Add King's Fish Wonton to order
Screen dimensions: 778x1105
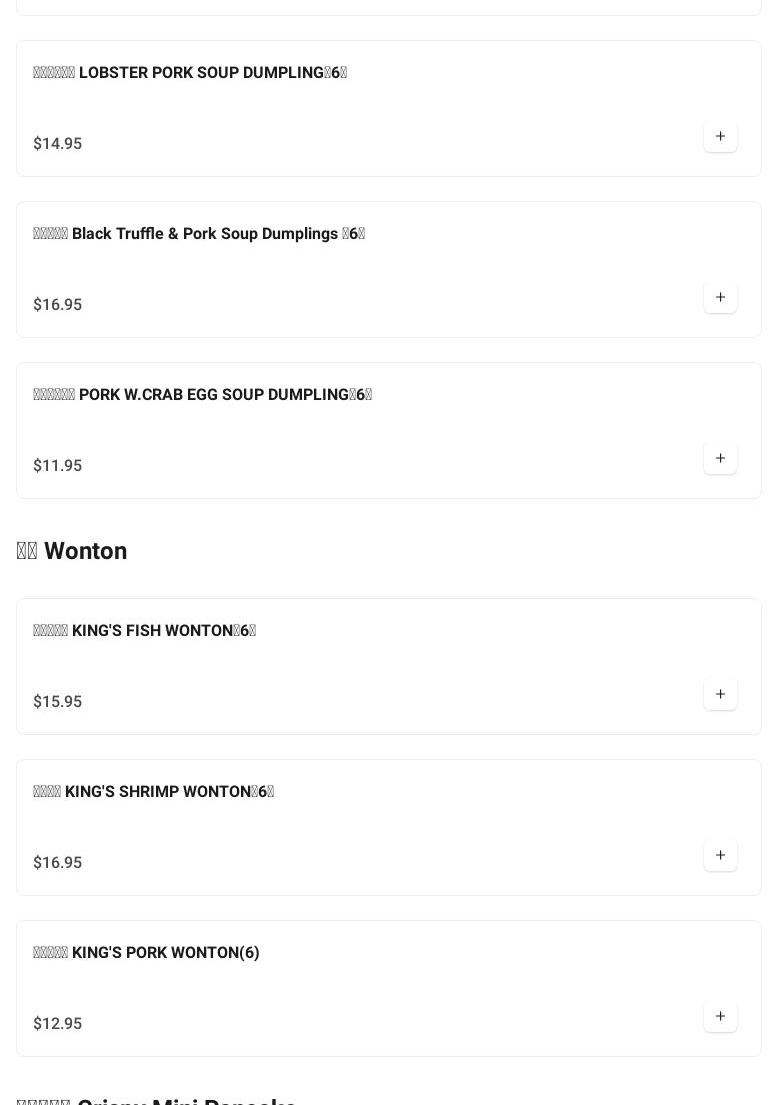click(720, 695)
